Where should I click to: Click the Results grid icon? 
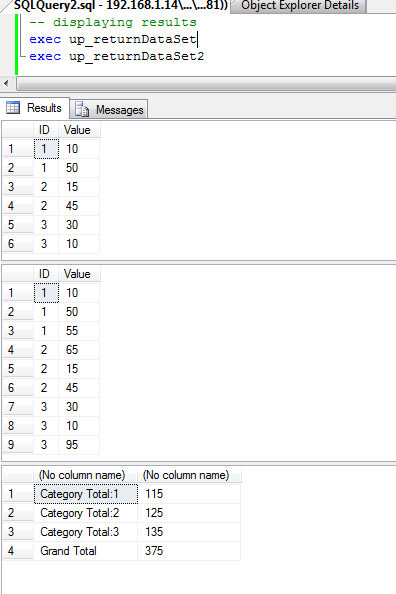click(x=13, y=108)
